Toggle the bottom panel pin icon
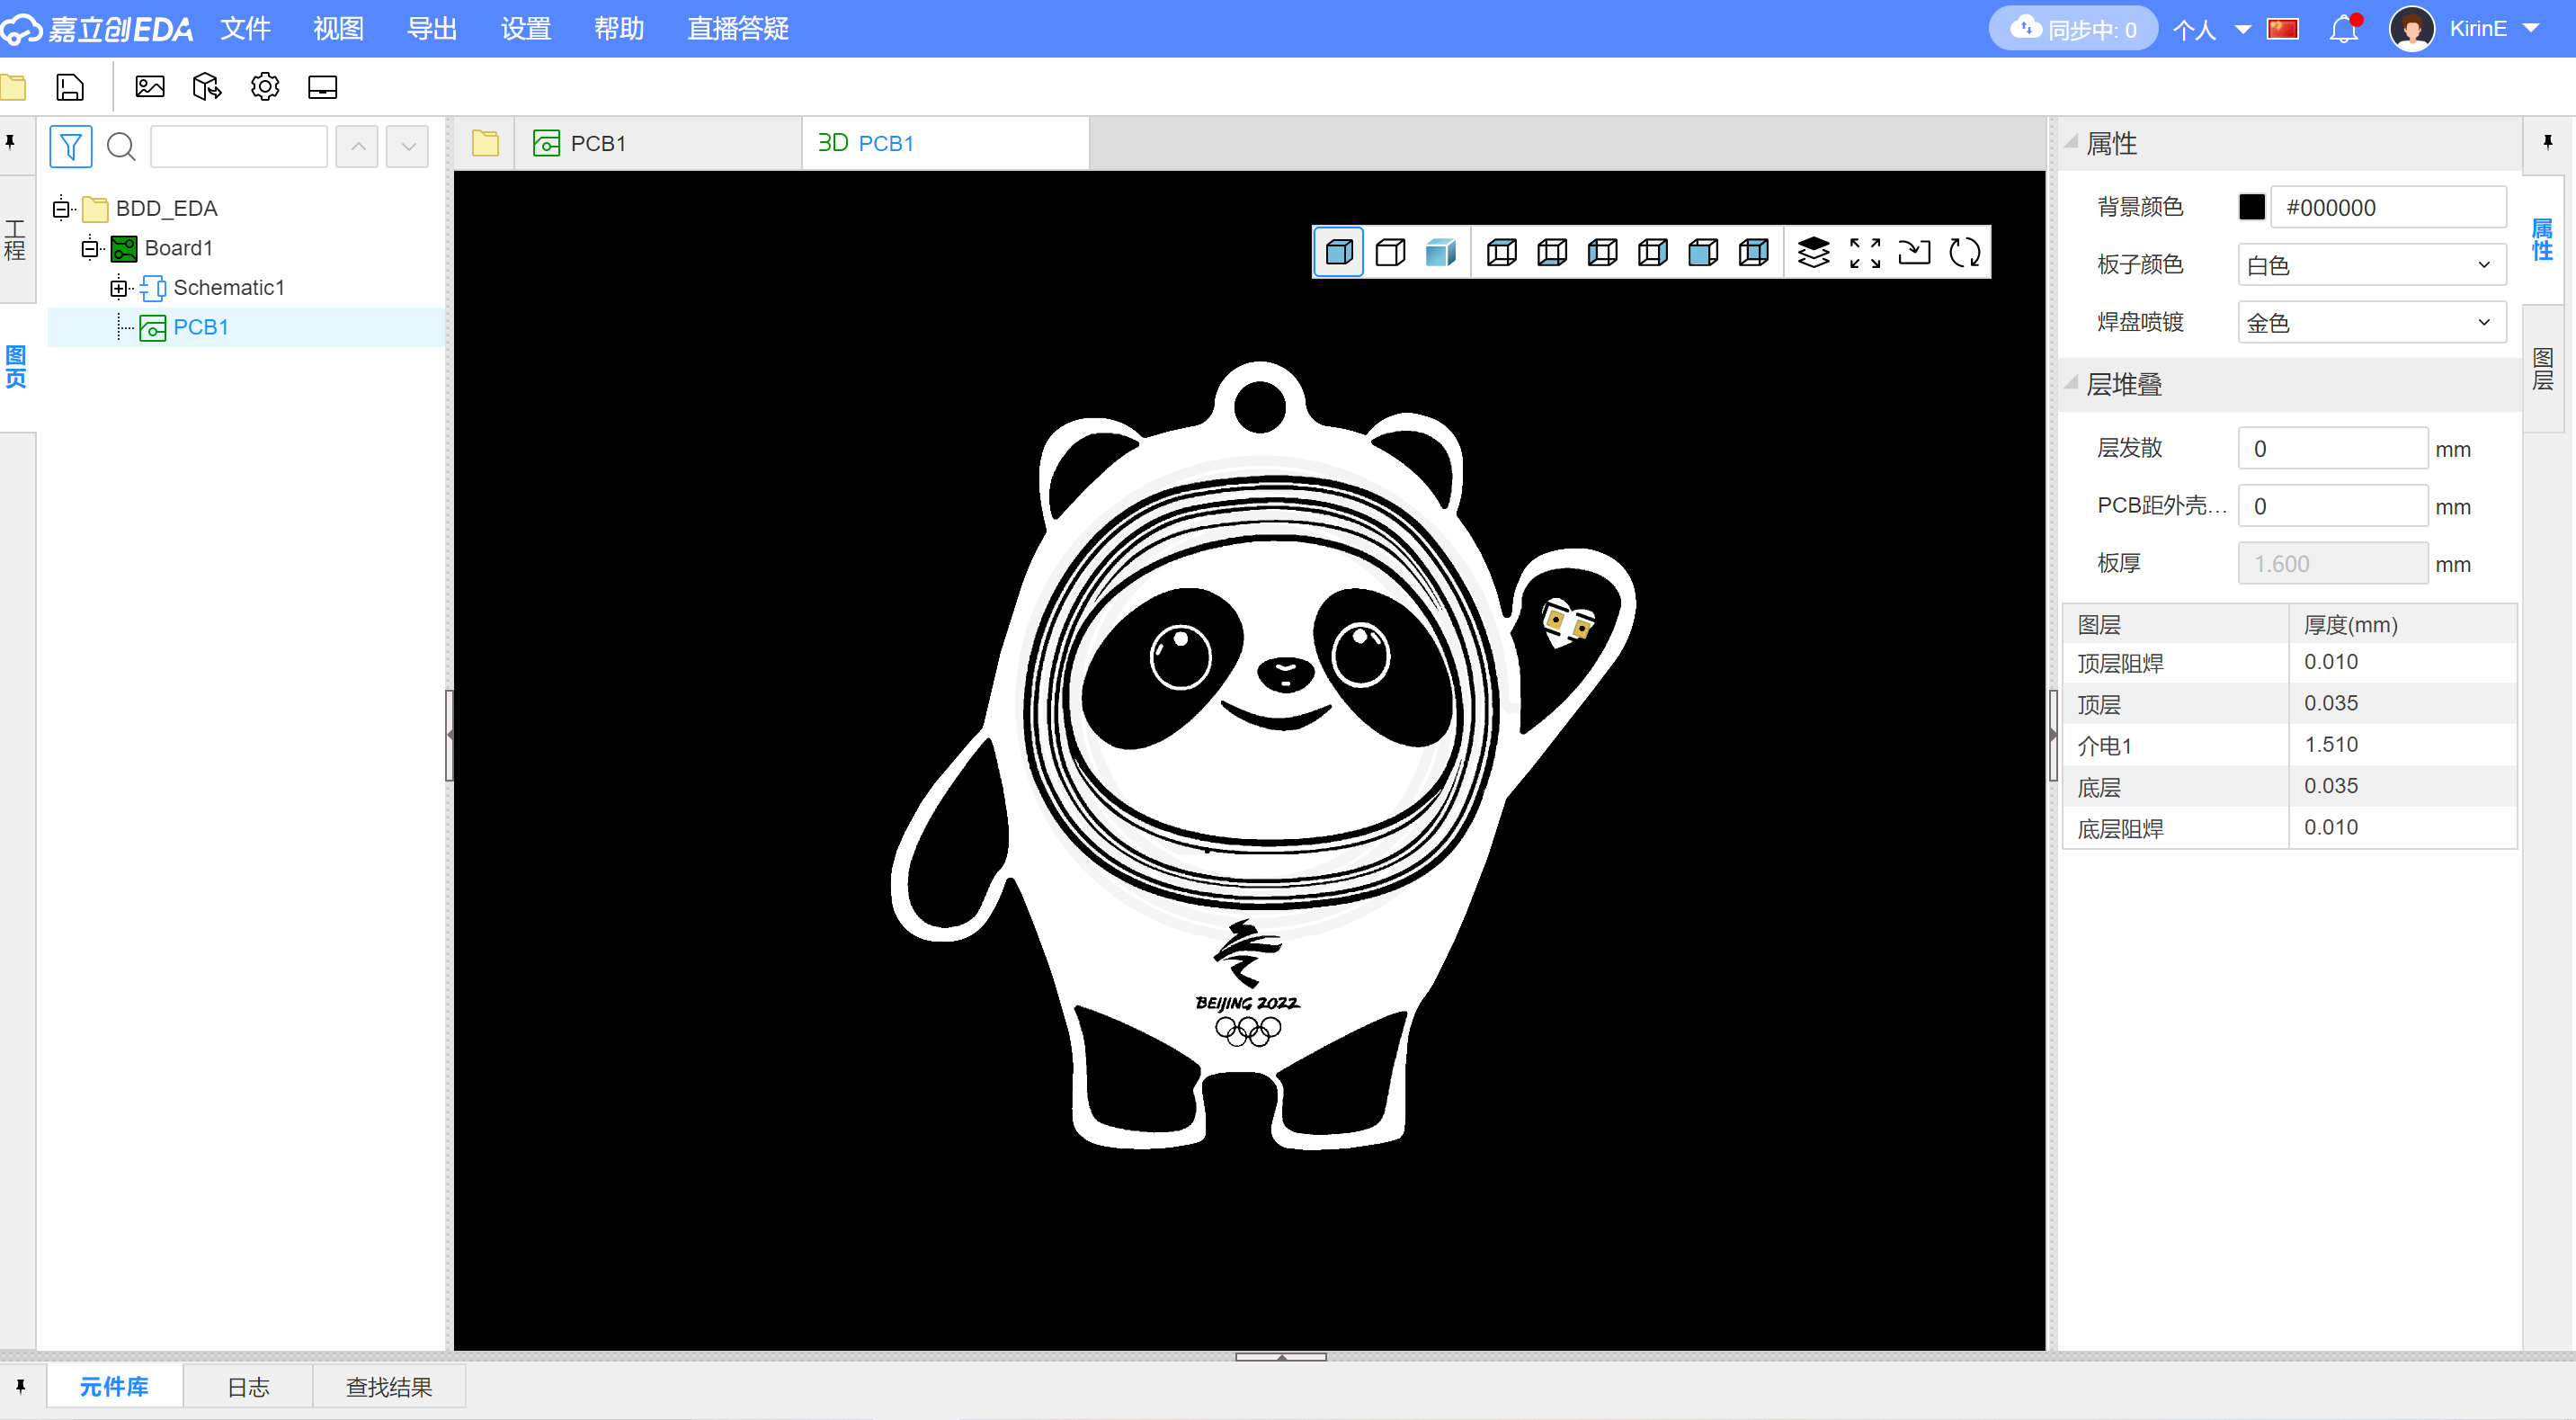Screen dimensions: 2576x1420 tap(20, 1386)
